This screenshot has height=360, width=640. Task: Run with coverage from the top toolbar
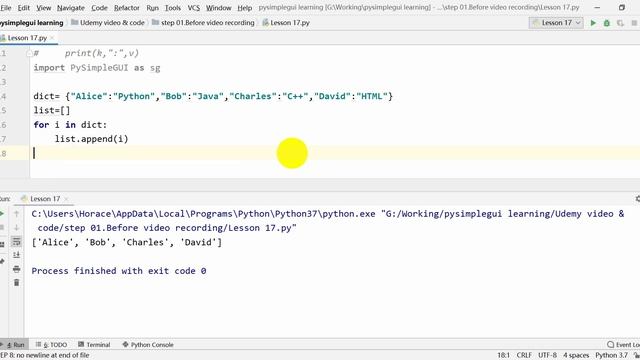coord(620,23)
